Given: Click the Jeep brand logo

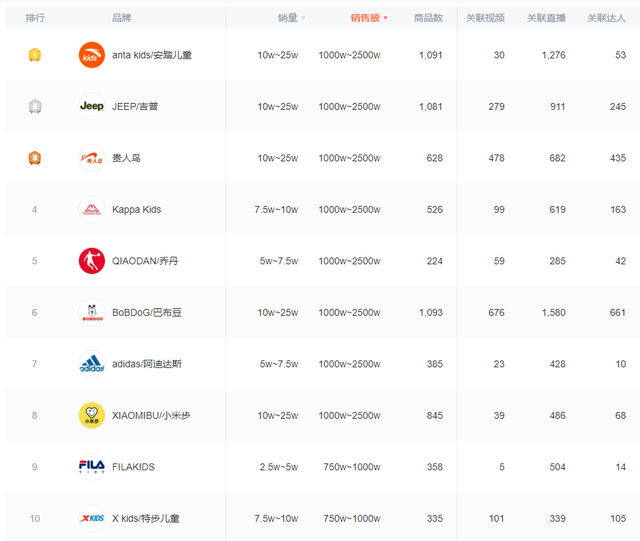Looking at the screenshot, I should pyautogui.click(x=91, y=107).
